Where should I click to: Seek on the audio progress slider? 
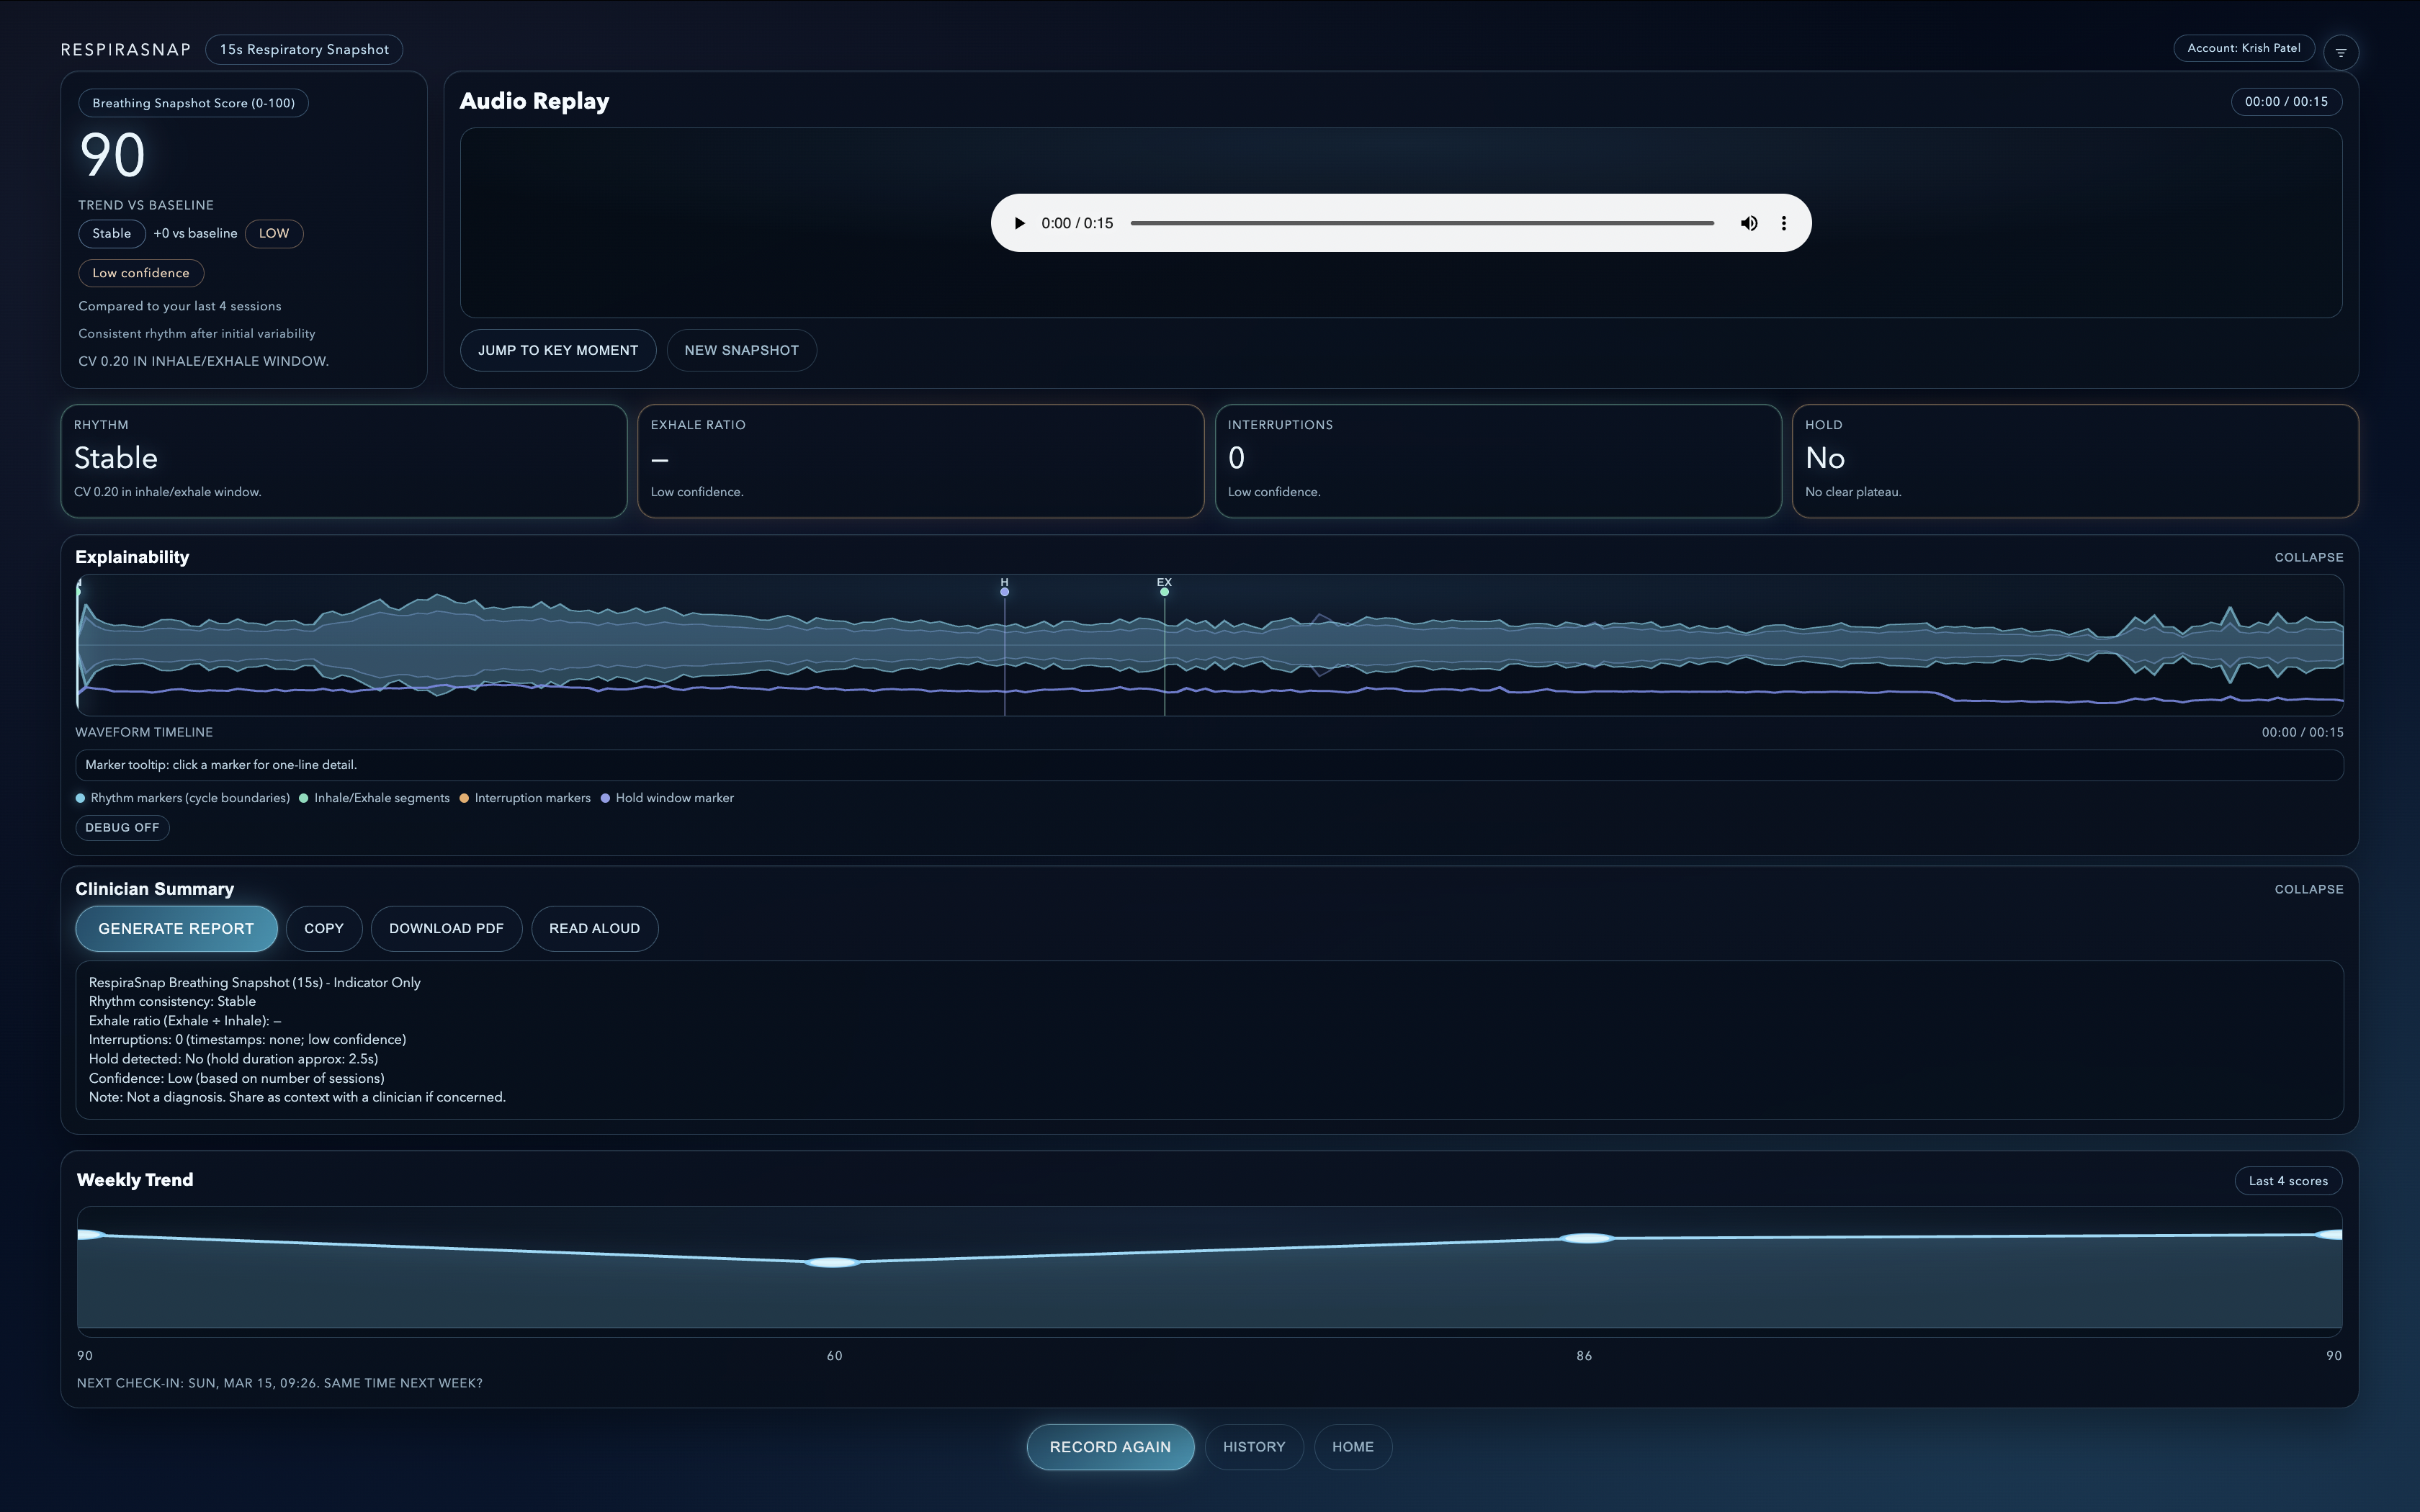click(x=1421, y=223)
